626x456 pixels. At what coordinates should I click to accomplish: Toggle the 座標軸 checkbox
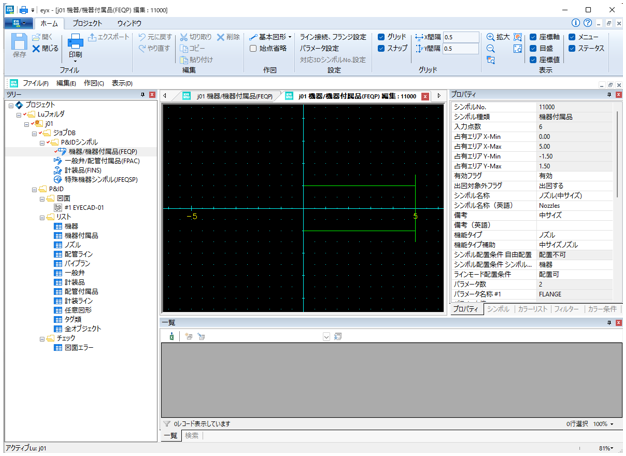click(x=533, y=37)
